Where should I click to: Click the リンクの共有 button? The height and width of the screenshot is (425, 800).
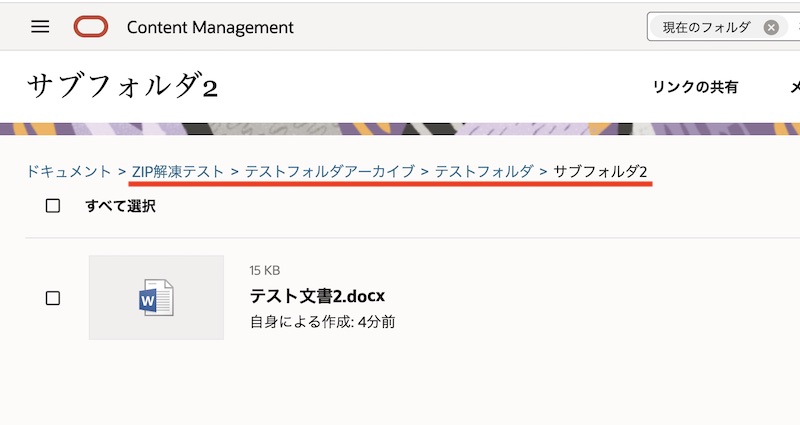click(695, 87)
